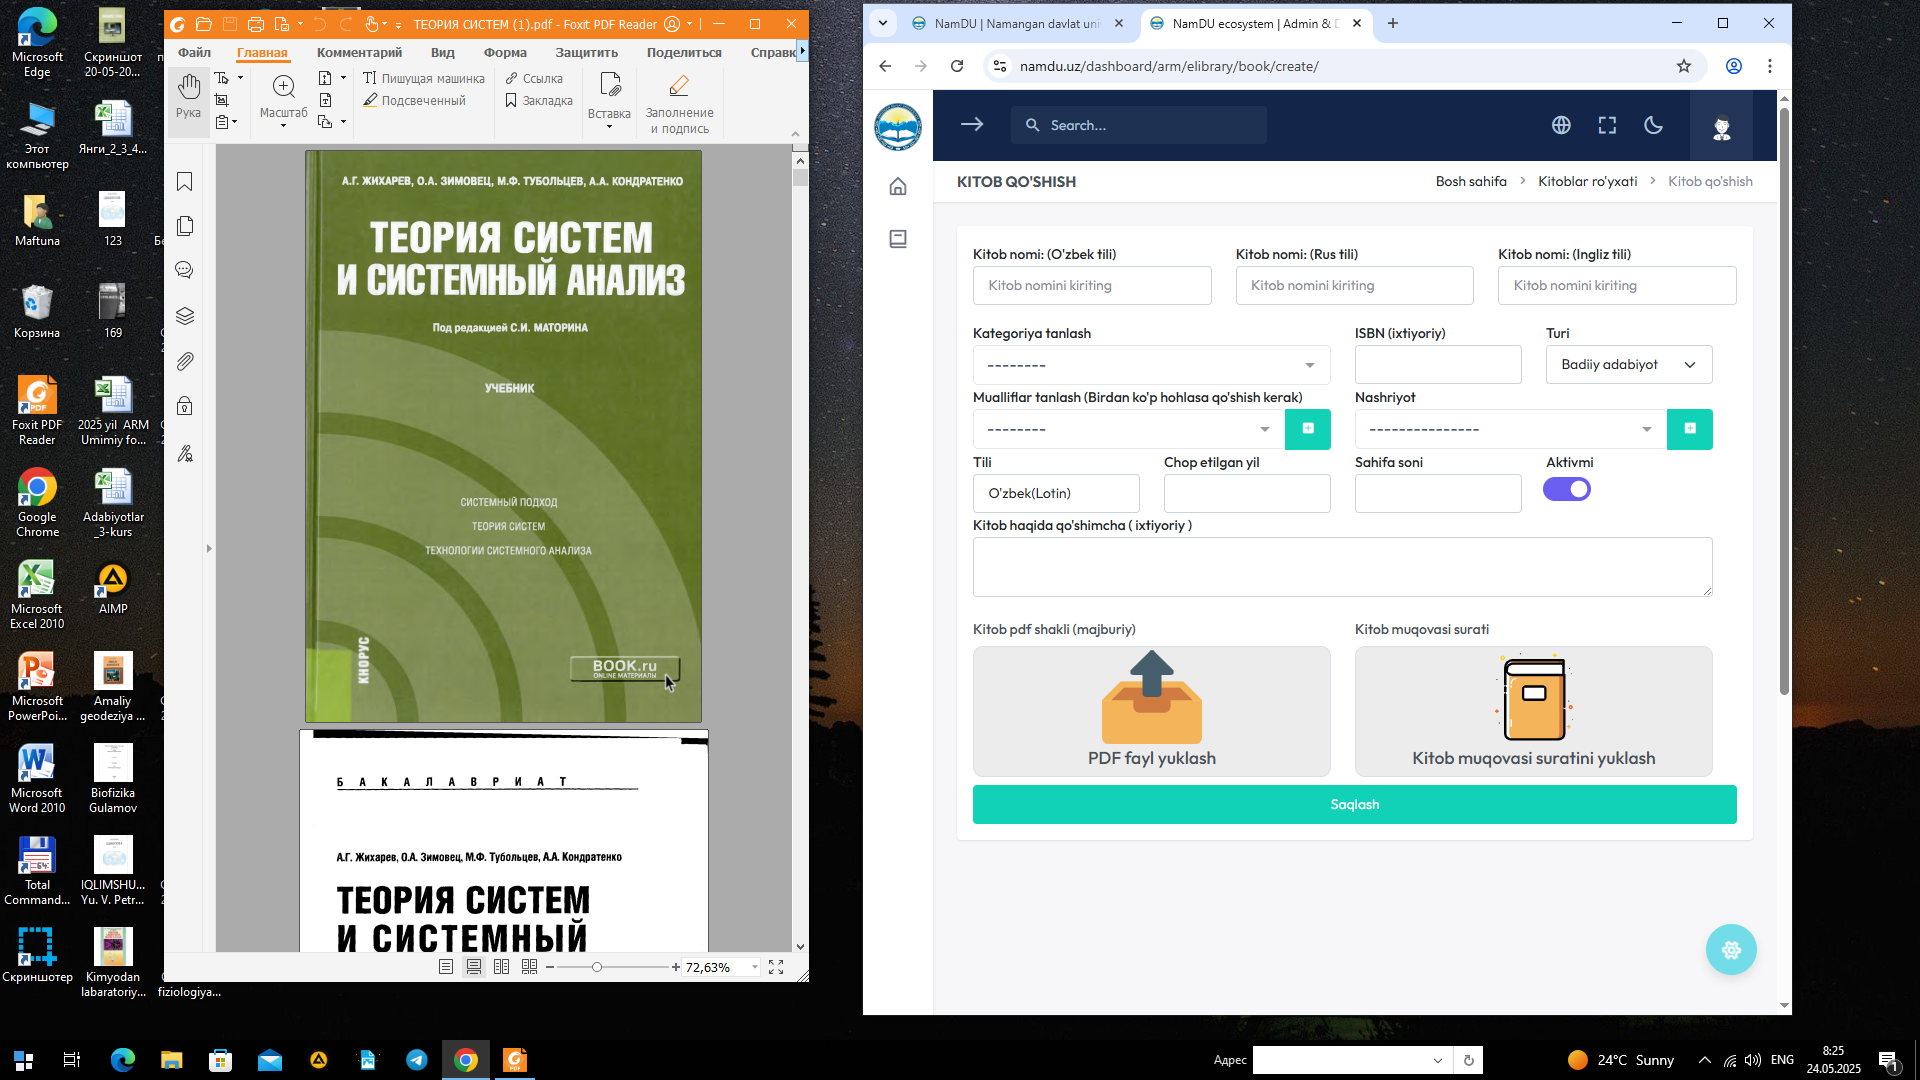Open the floating settings gear button
The width and height of the screenshot is (1920, 1080).
(1731, 949)
